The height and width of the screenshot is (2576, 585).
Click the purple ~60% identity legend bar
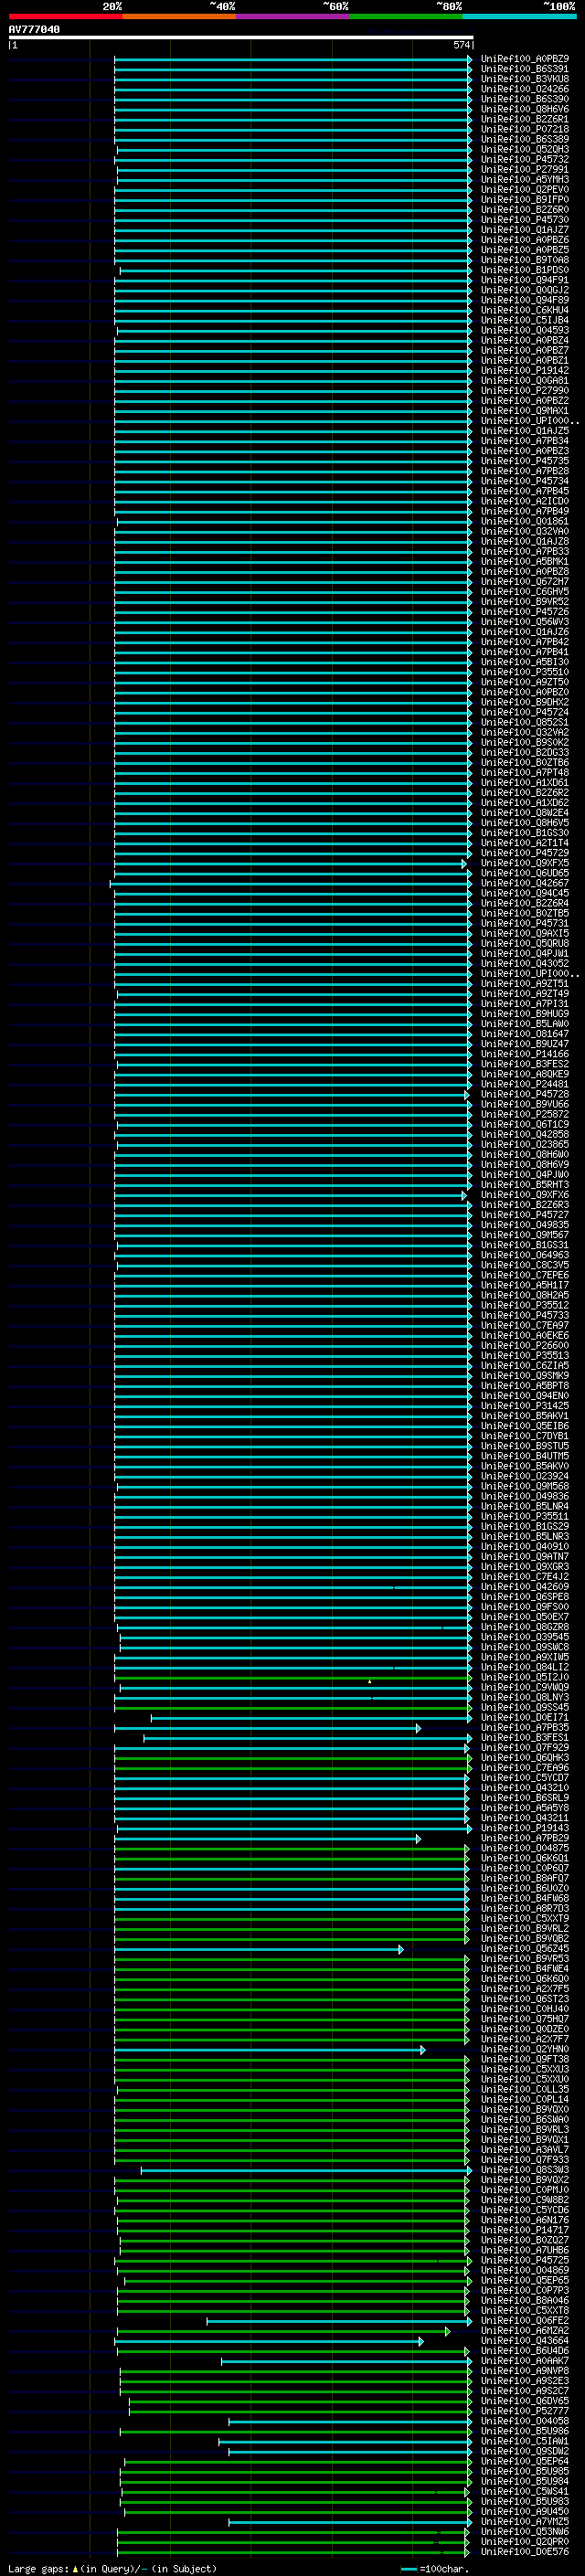[x=292, y=16]
